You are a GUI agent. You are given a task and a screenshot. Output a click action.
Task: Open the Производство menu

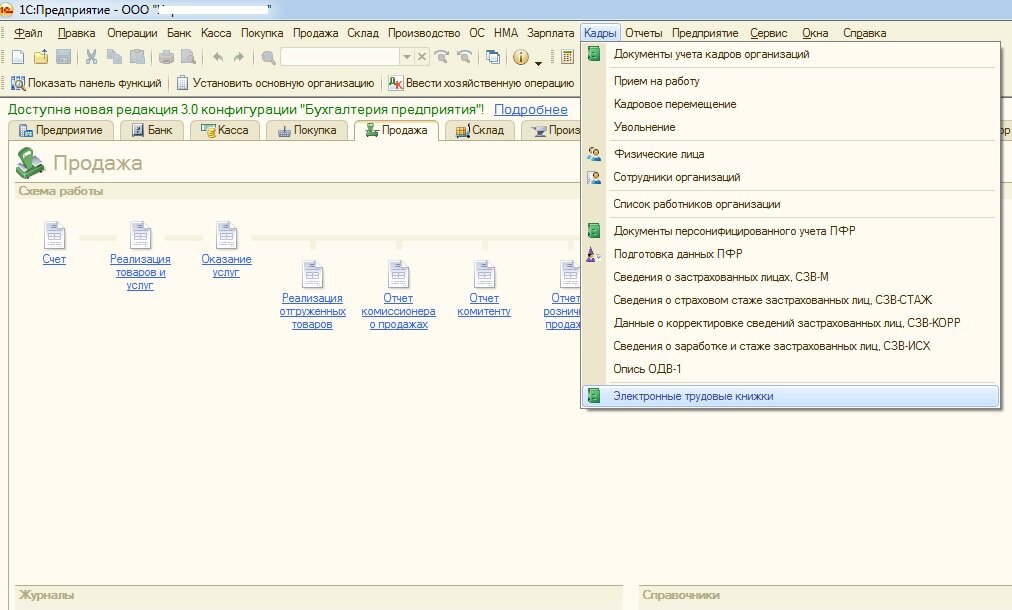[x=424, y=33]
